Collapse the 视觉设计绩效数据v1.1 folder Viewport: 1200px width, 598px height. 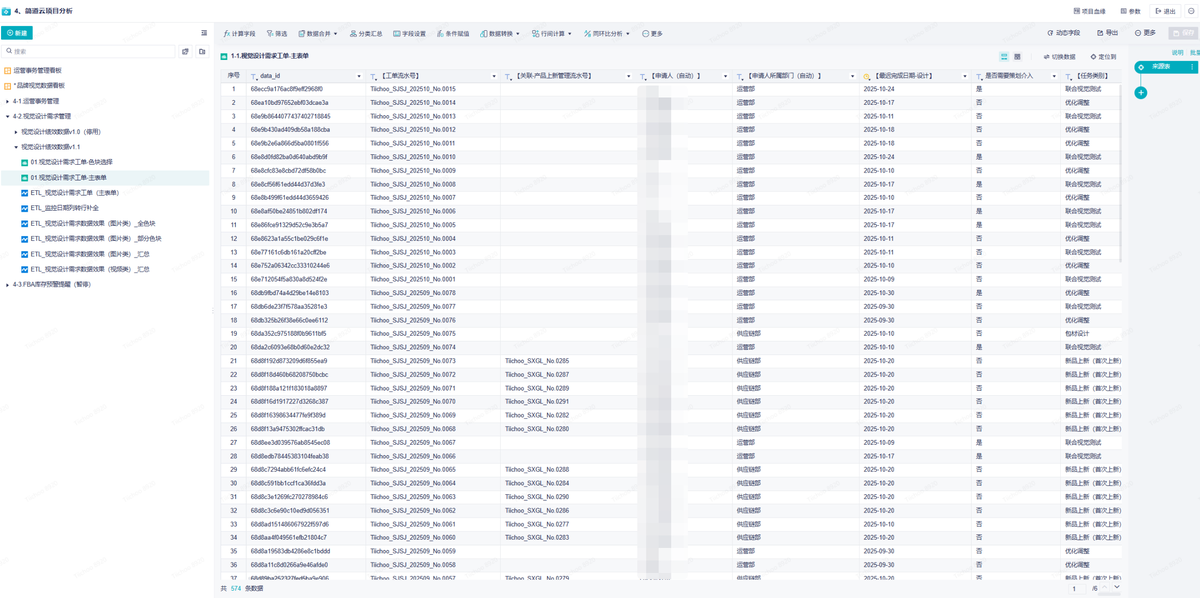tap(16, 147)
